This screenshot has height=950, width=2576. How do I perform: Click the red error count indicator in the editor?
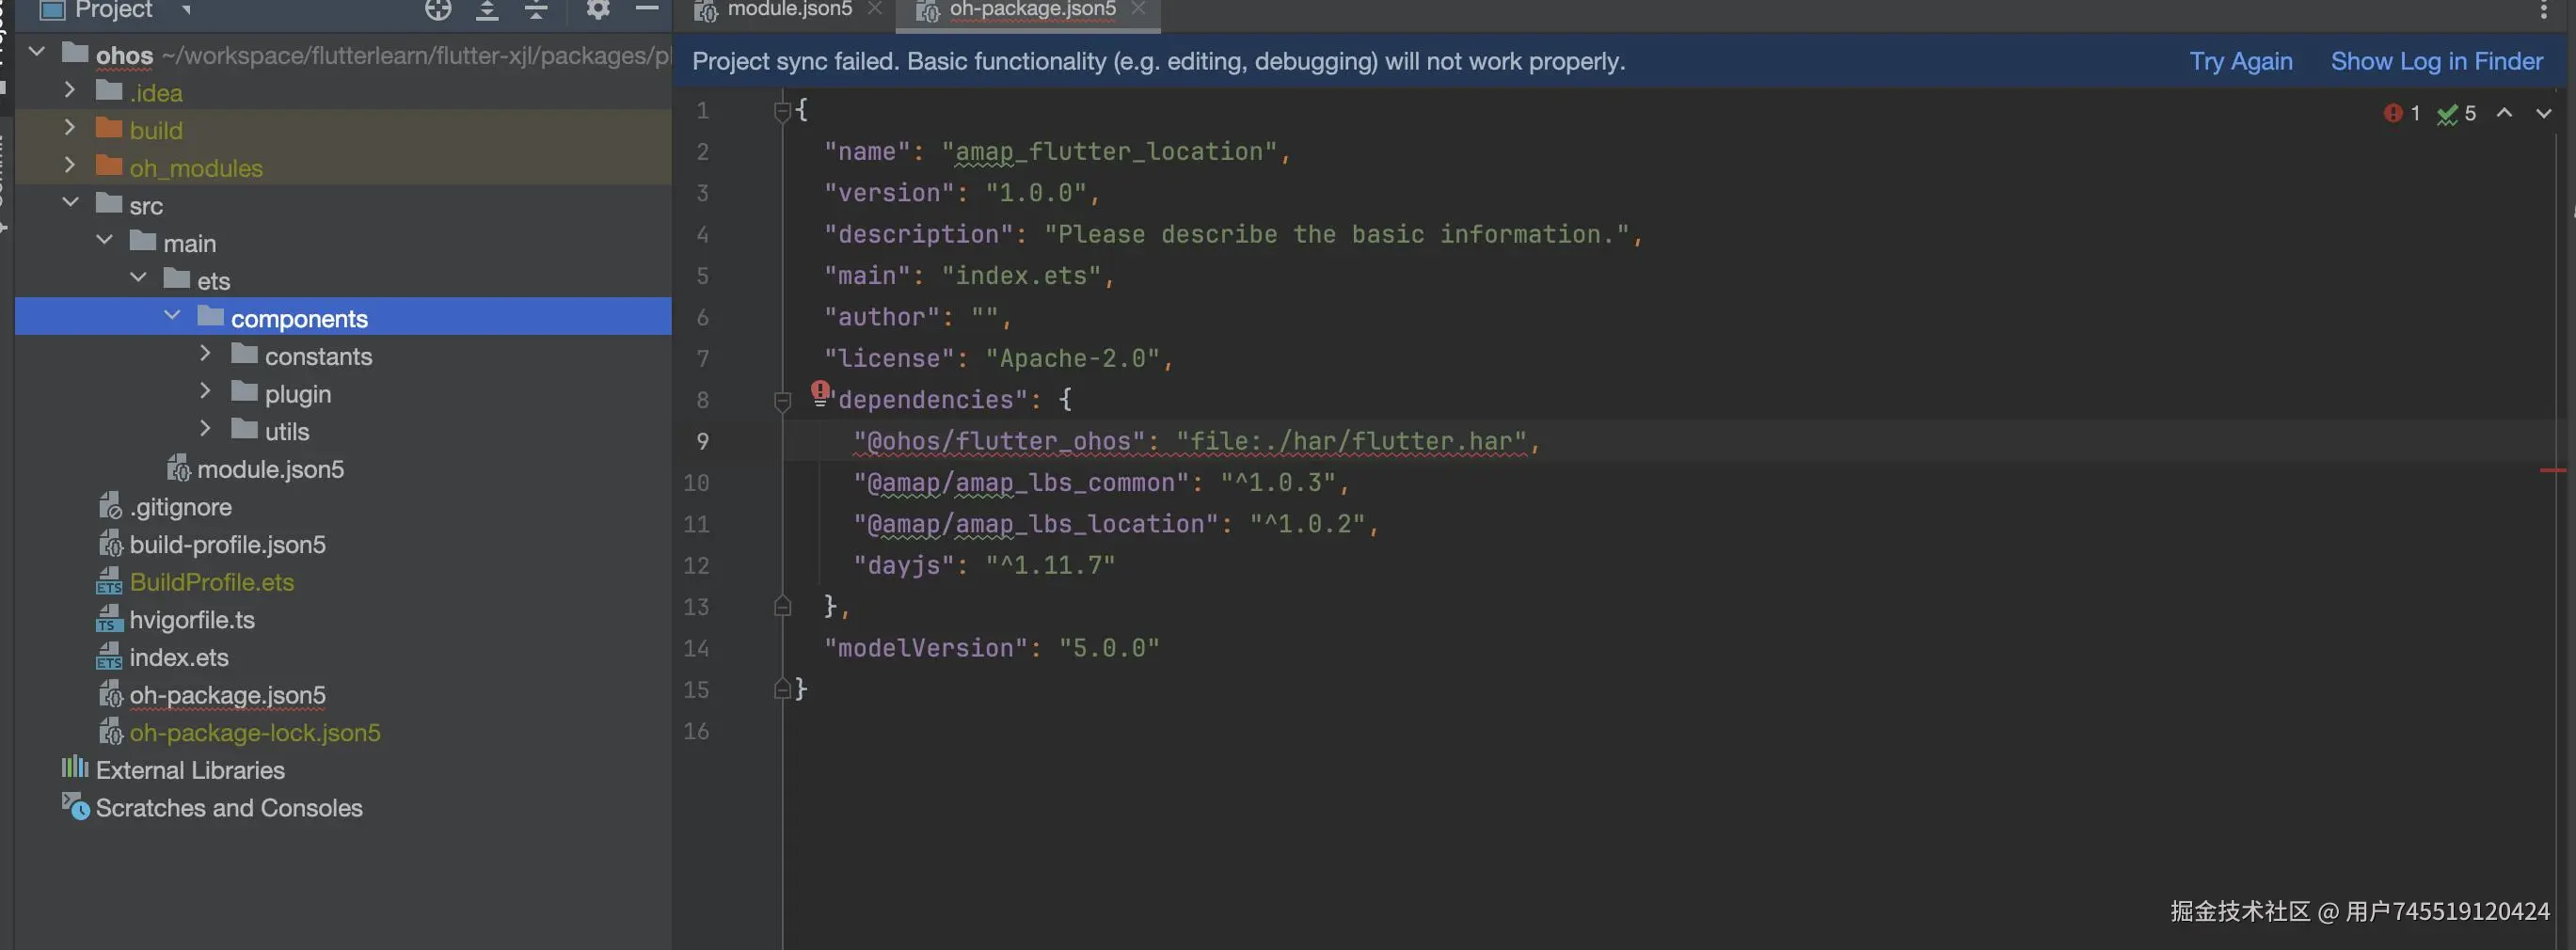[x=2401, y=114]
